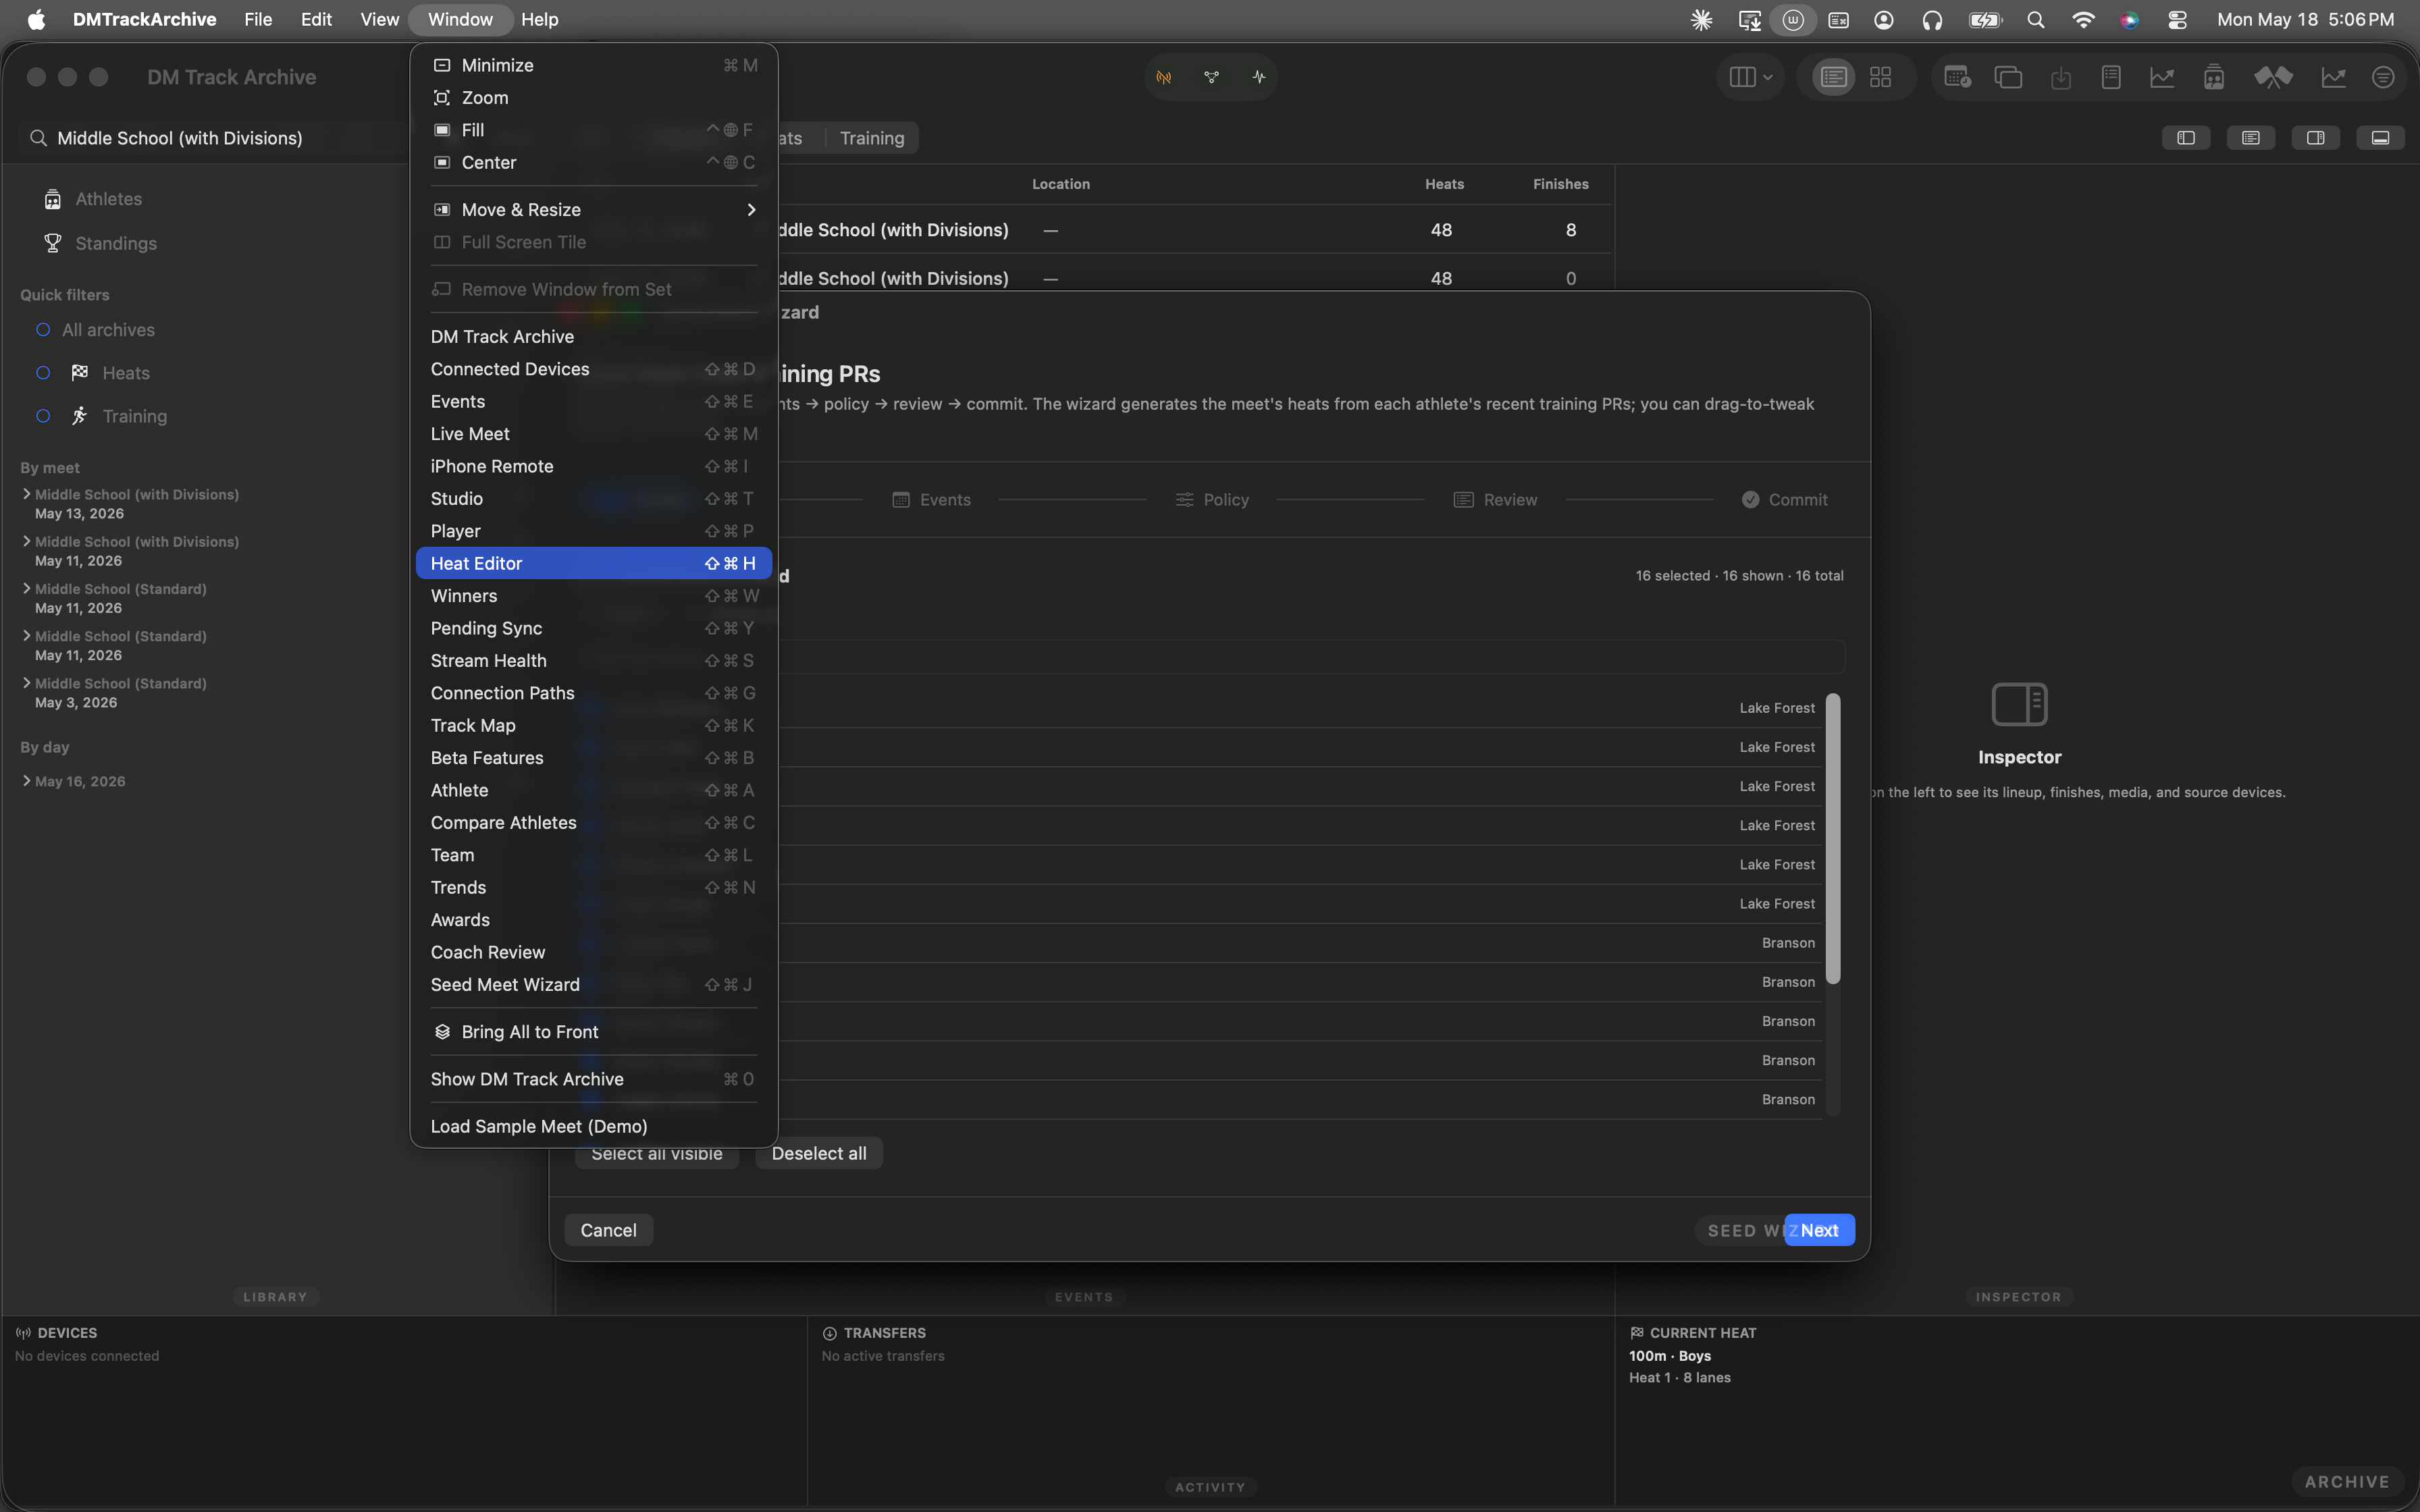Expand Middle School (with Divisions) May 11, 2026
The image size is (2420, 1512).
[27, 541]
